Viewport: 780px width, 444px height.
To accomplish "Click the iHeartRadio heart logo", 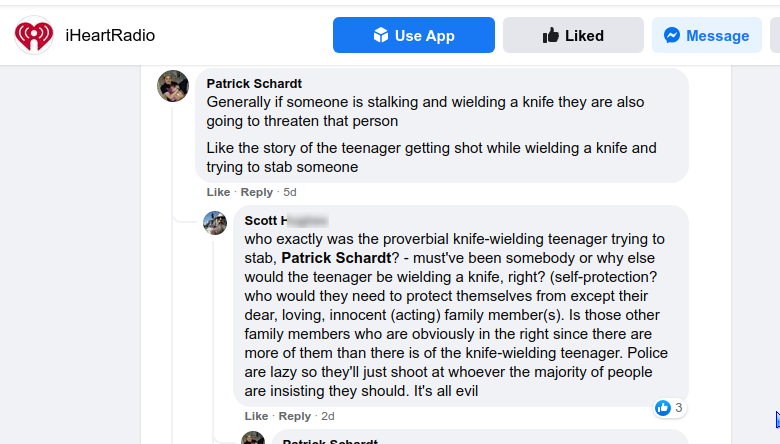I will (33, 36).
